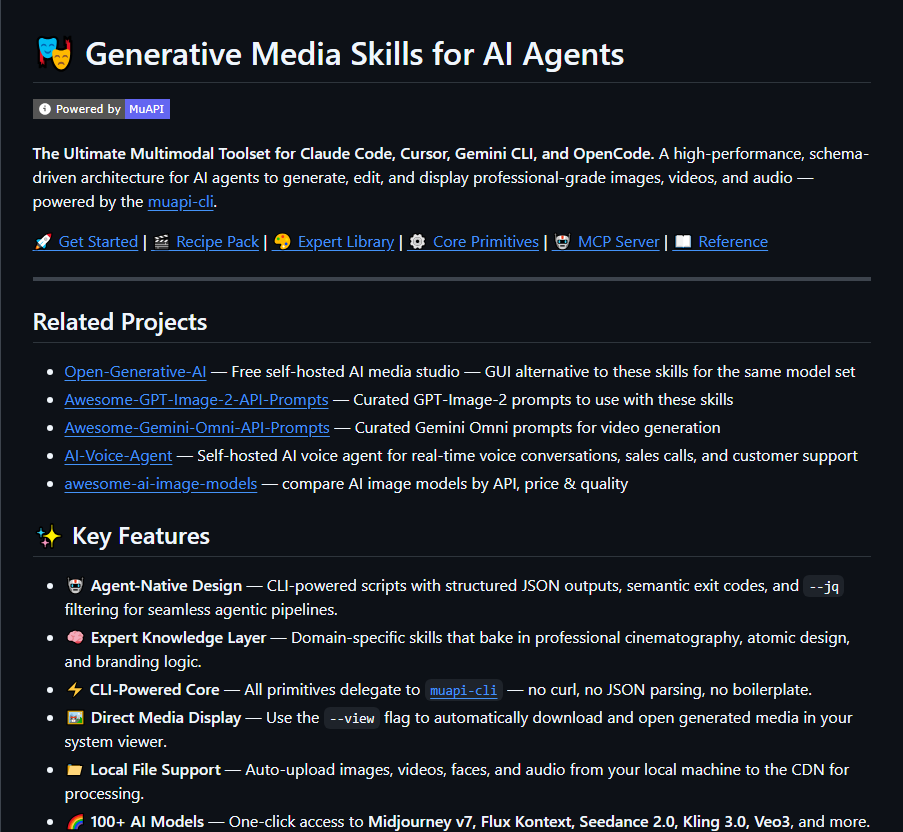Click the rocket icon before Get Started

[x=43, y=242]
